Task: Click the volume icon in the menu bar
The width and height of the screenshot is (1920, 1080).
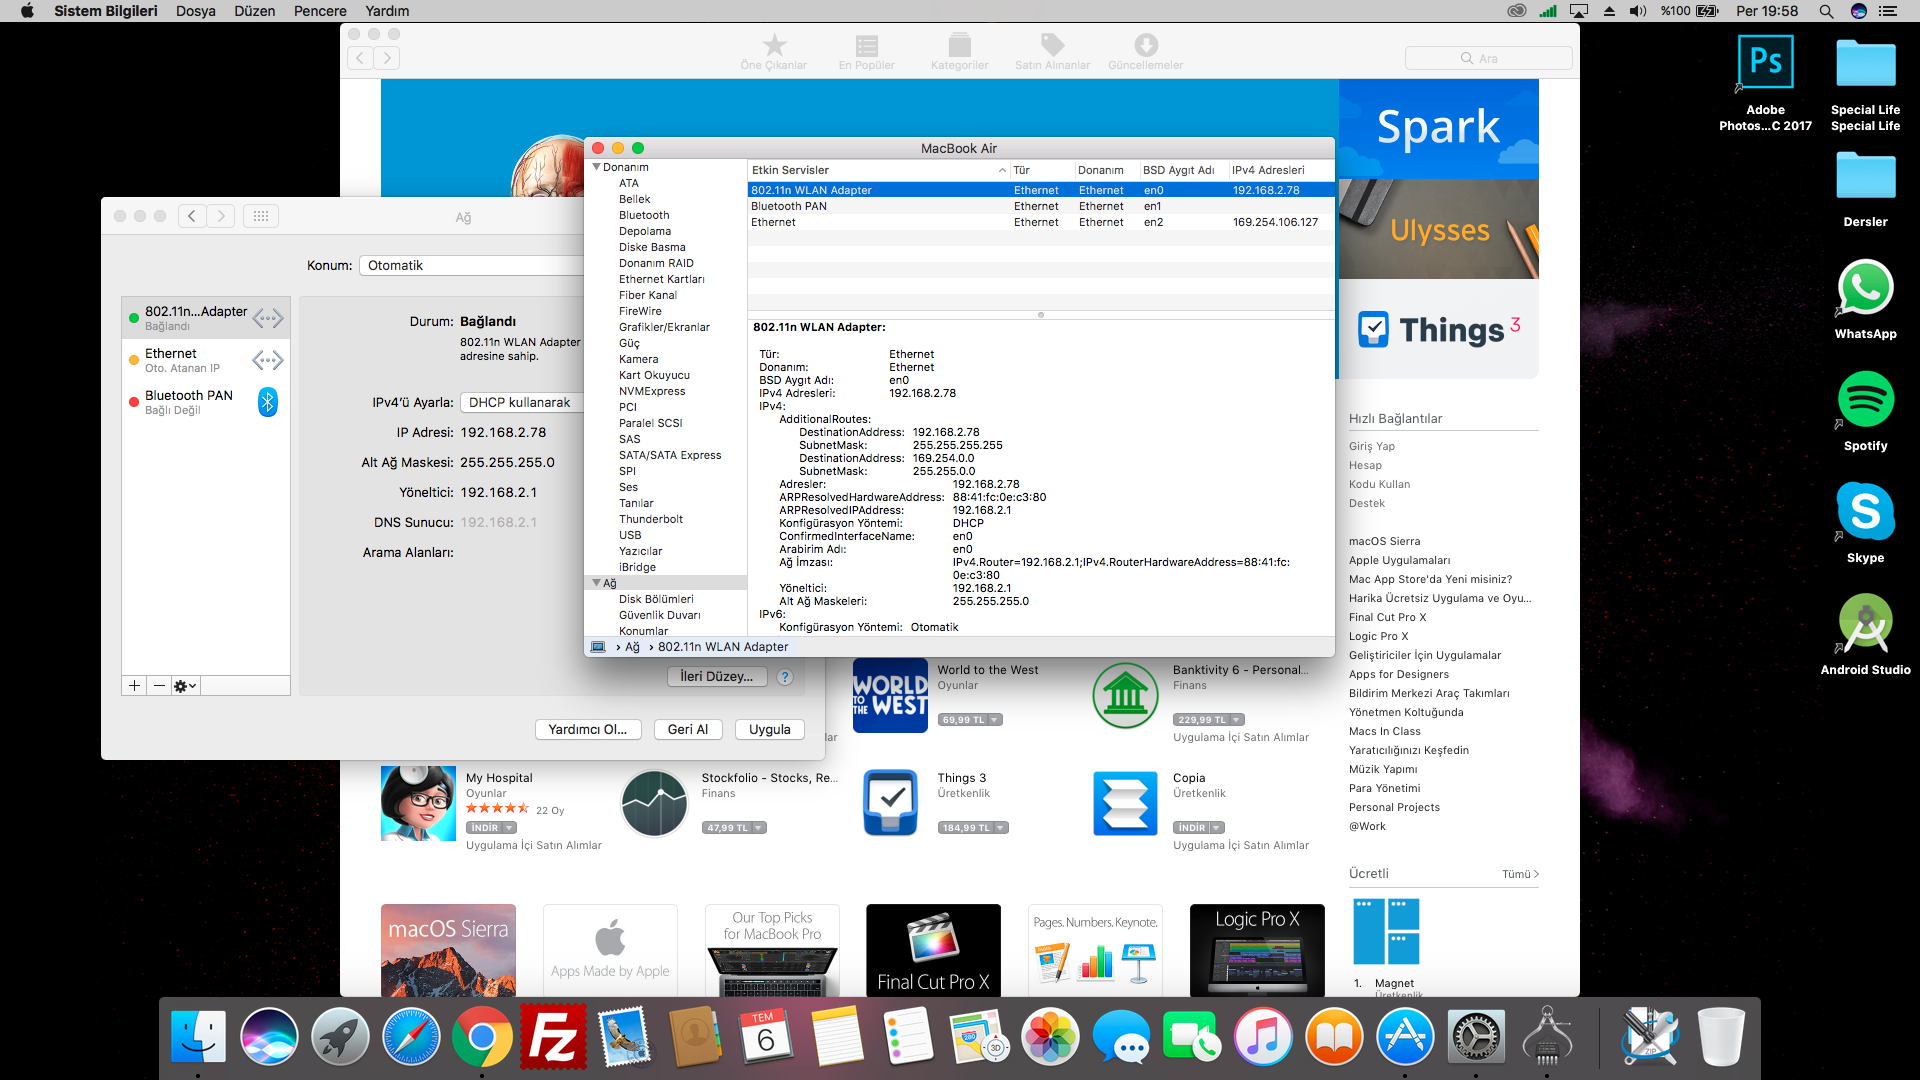Action: click(x=1637, y=11)
